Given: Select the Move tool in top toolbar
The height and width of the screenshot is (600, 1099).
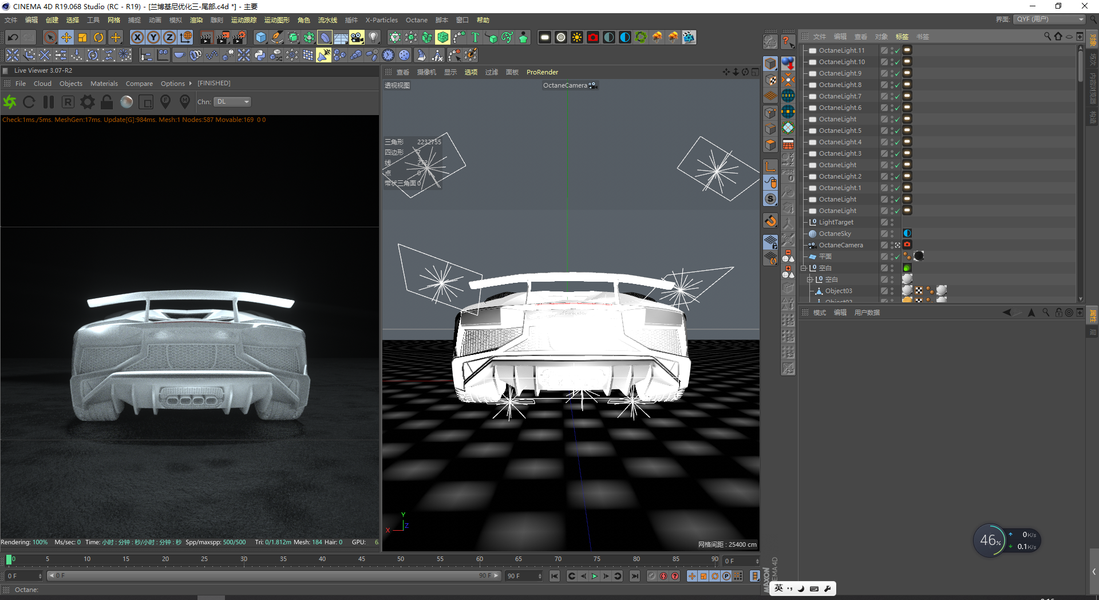Looking at the screenshot, I should tap(66, 37).
